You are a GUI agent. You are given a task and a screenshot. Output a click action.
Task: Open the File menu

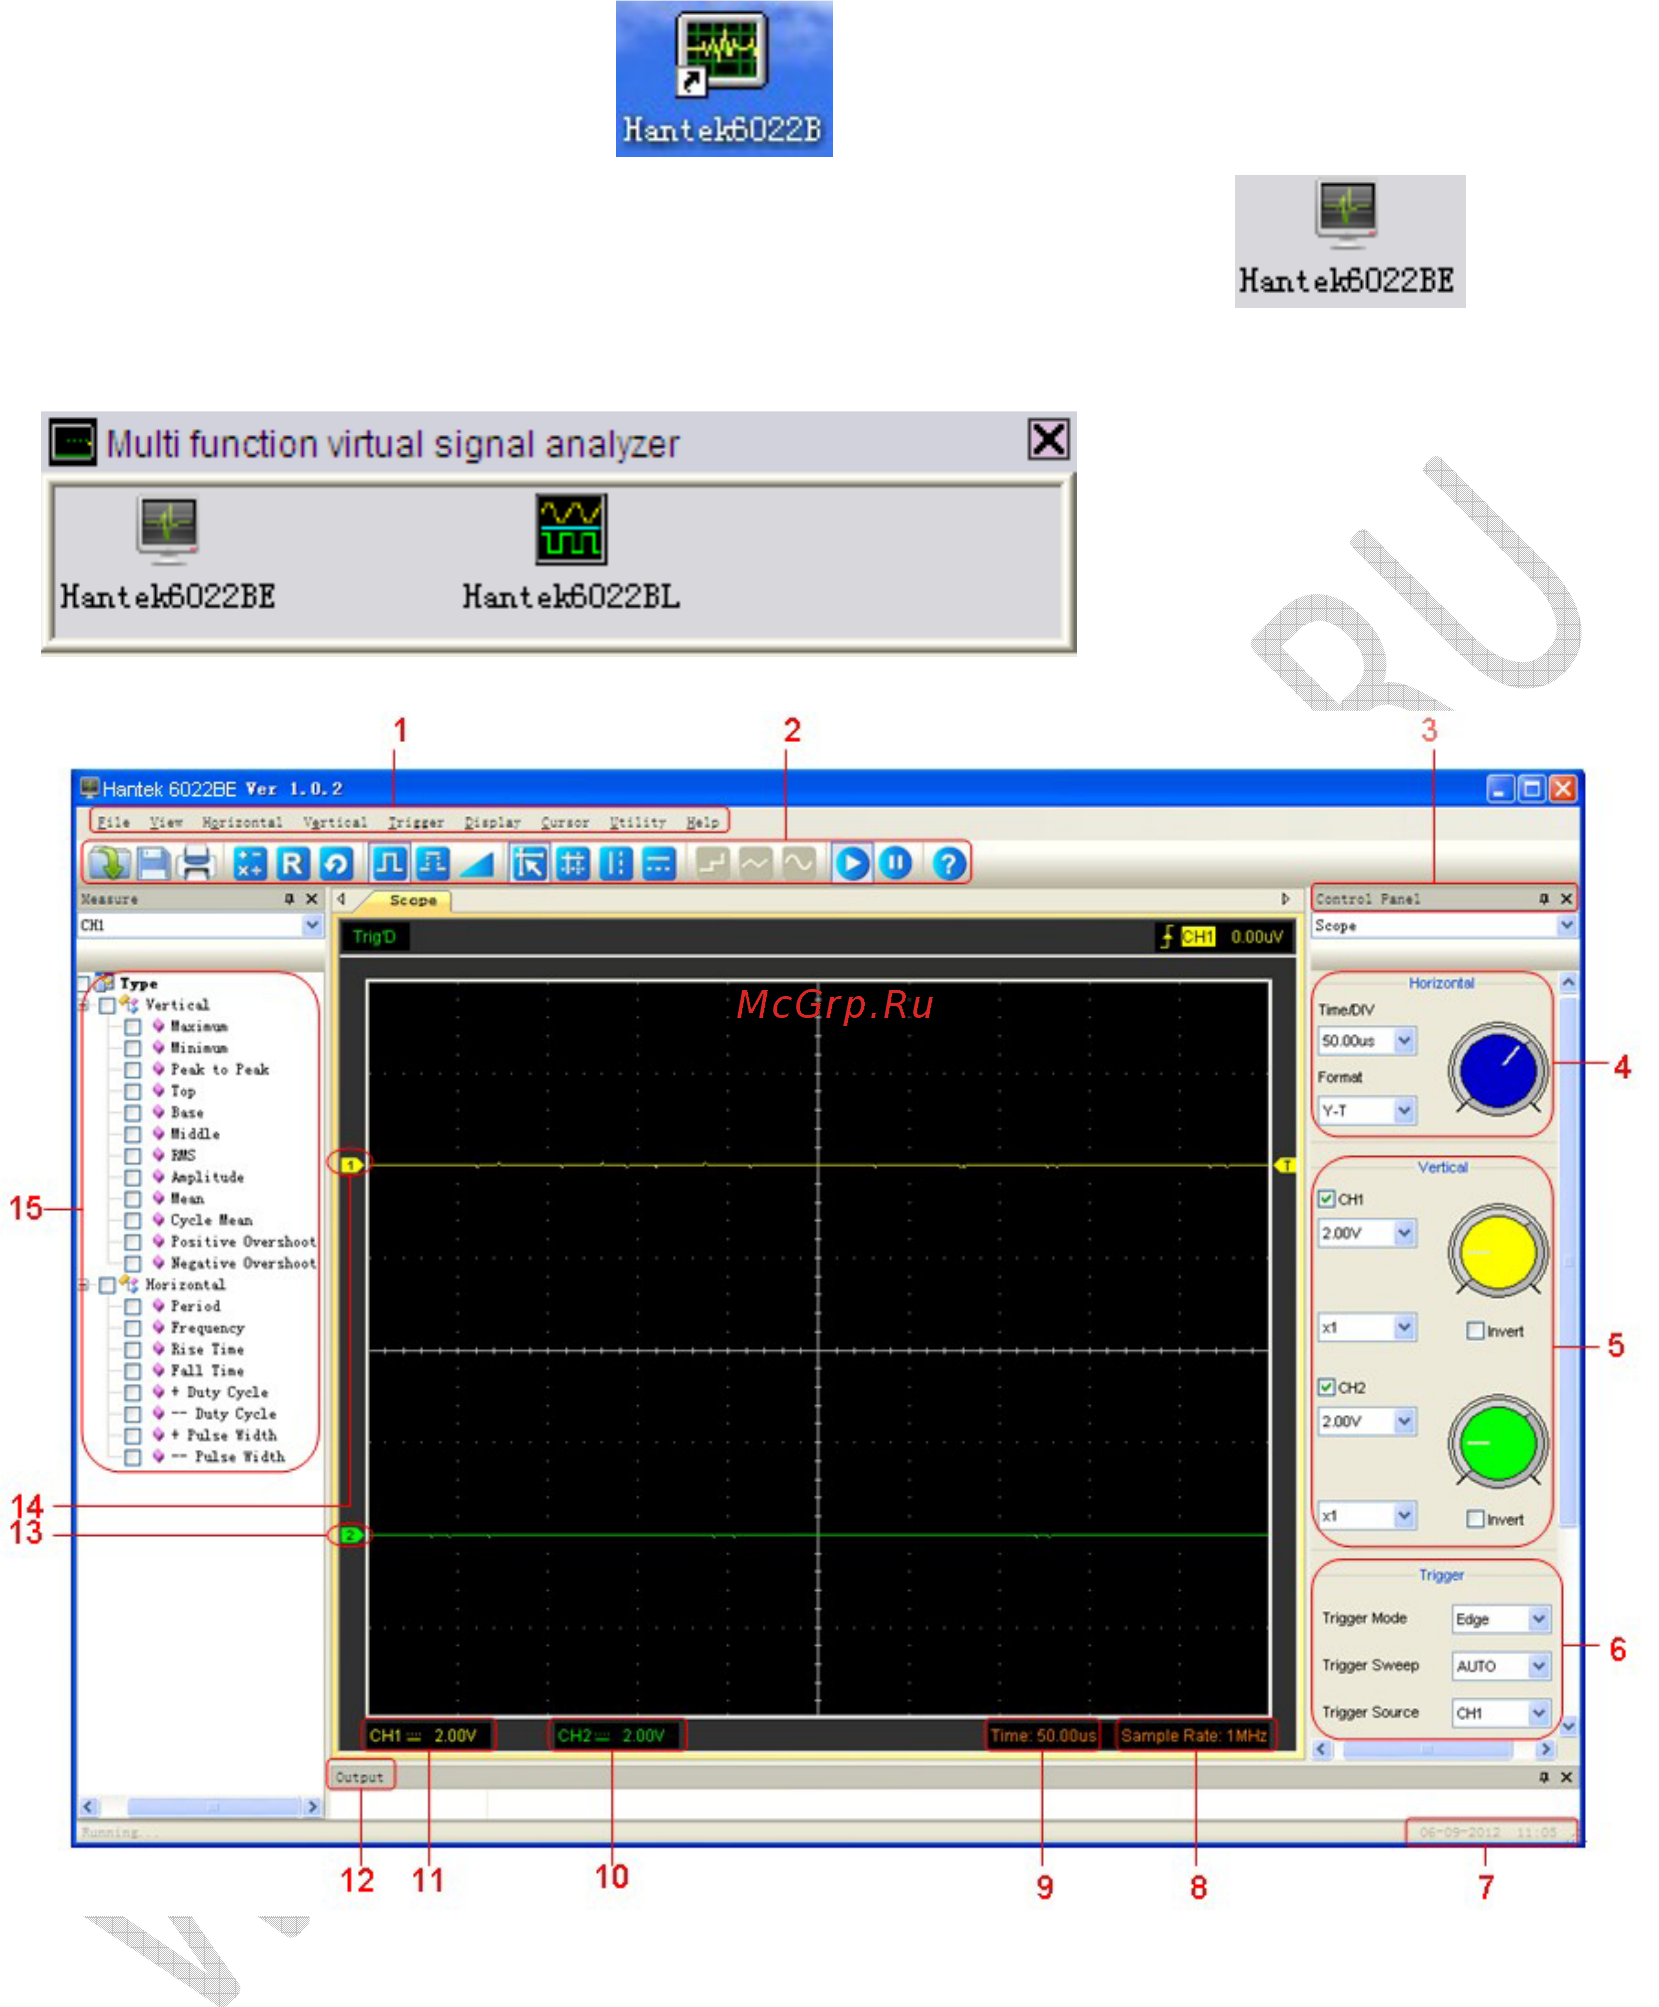pyautogui.click(x=113, y=822)
